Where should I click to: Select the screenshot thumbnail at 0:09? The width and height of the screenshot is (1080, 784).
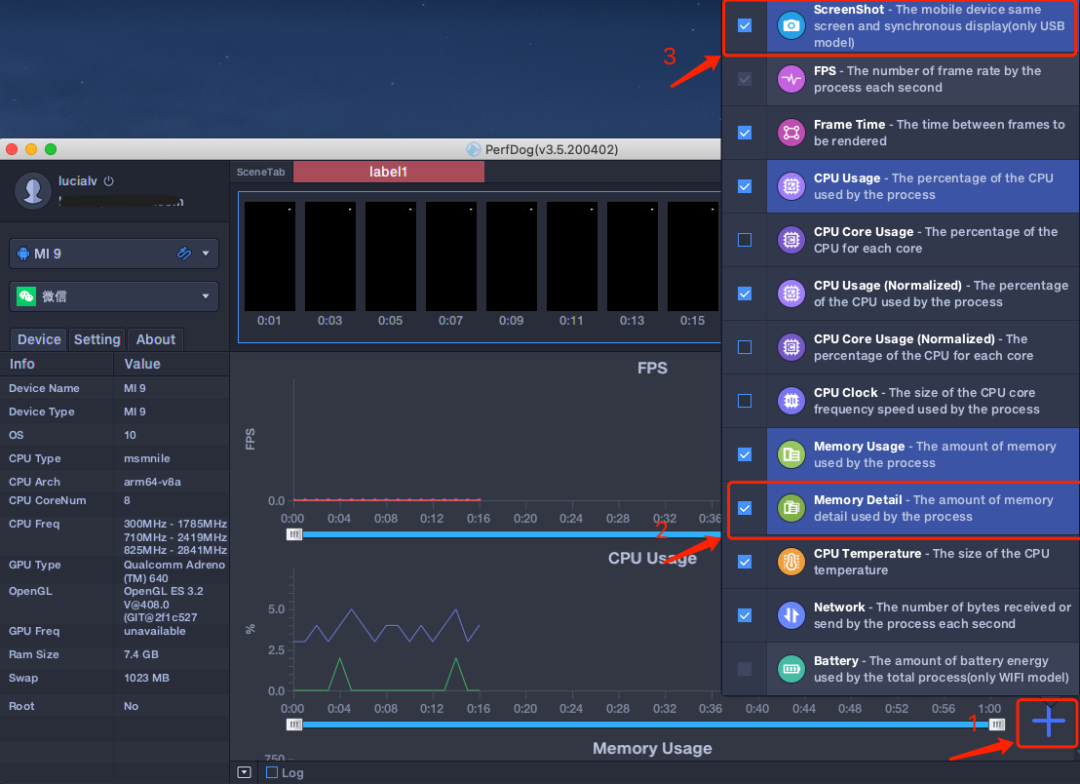pos(511,257)
